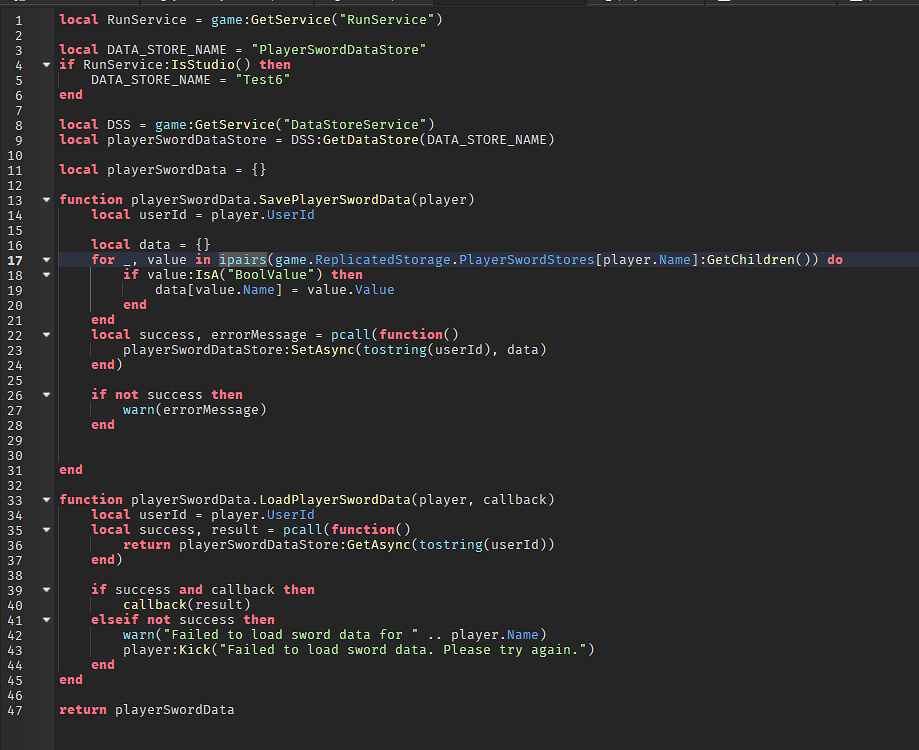
Task: Click Kick on line 43
Action: 195,650
